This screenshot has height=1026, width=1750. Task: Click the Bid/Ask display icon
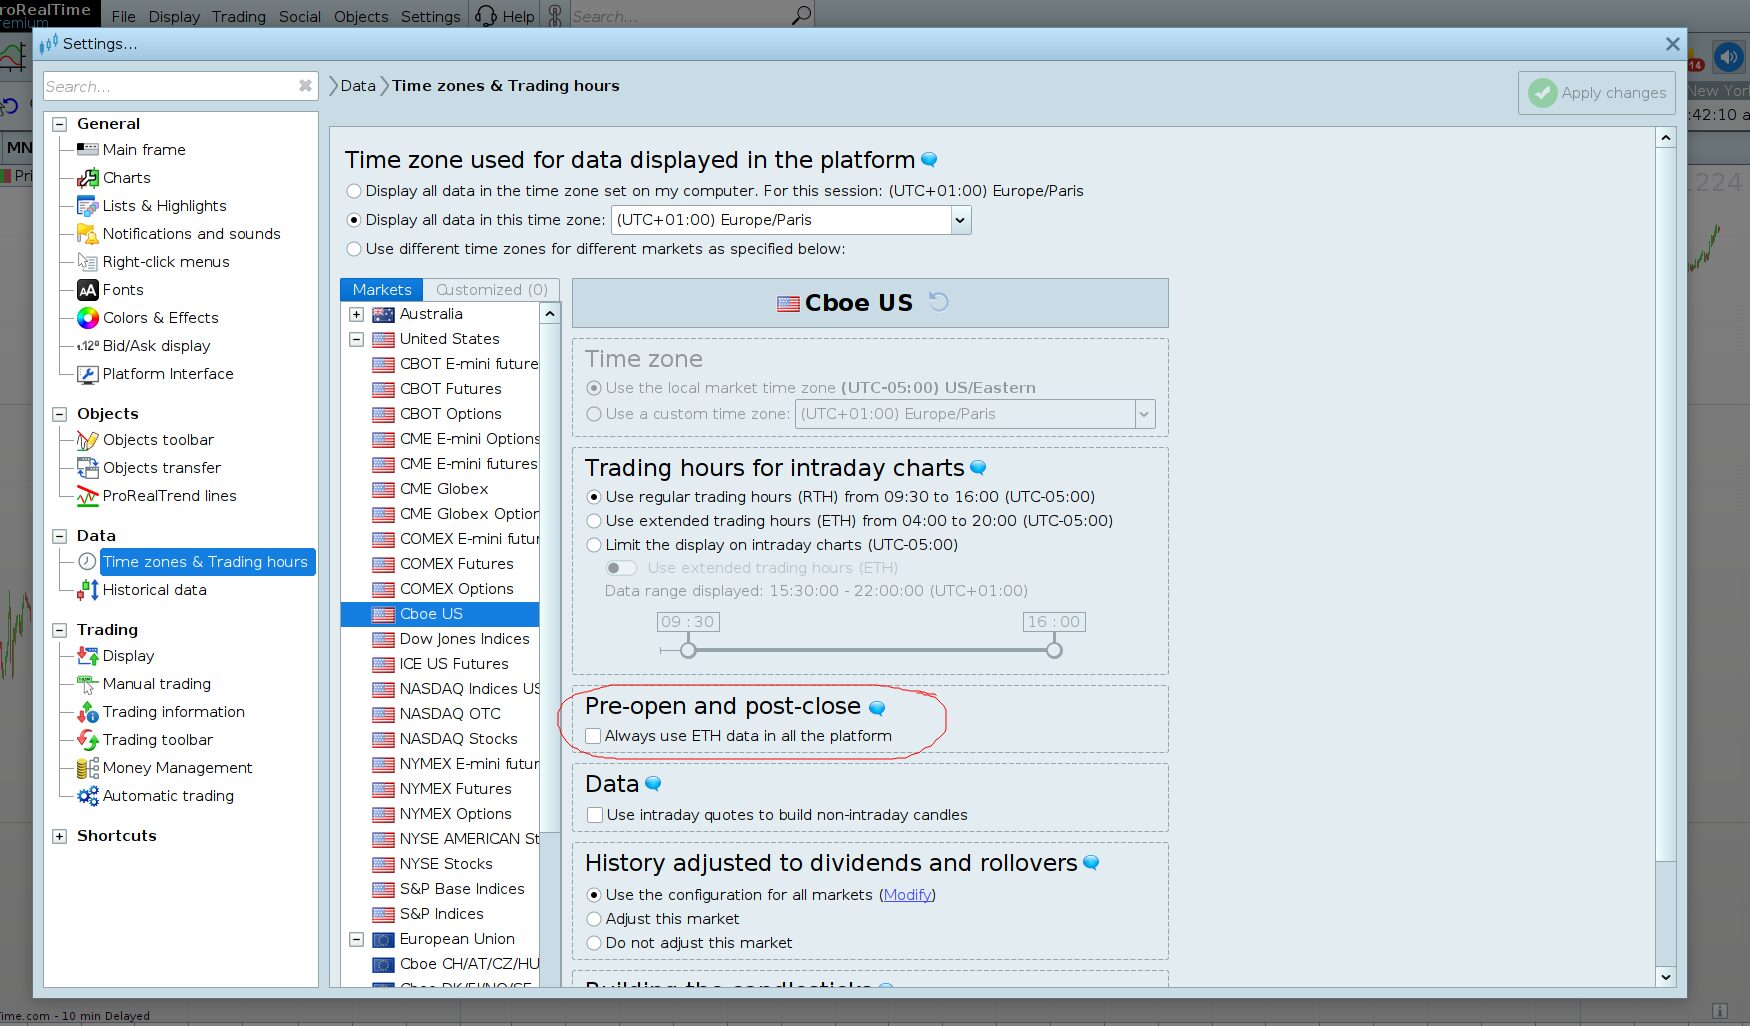pyautogui.click(x=87, y=346)
